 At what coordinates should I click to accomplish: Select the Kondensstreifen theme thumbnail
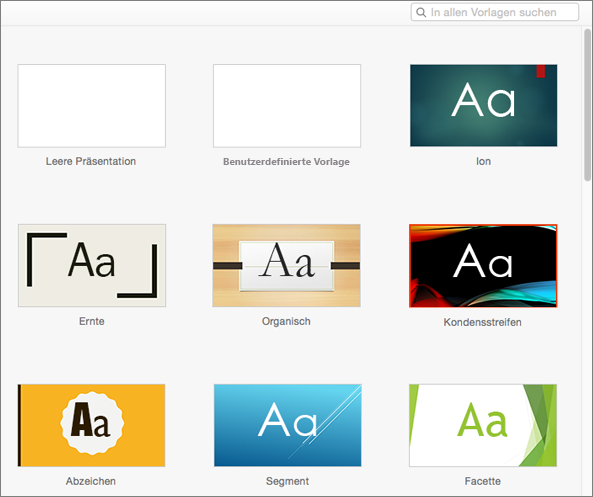[x=483, y=266]
